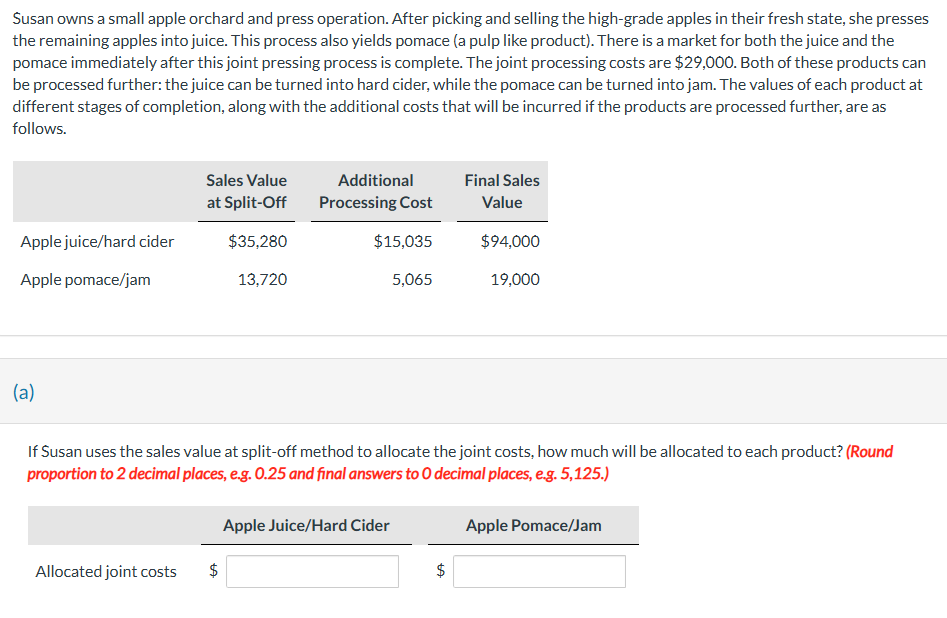Expand section (a)

click(24, 391)
